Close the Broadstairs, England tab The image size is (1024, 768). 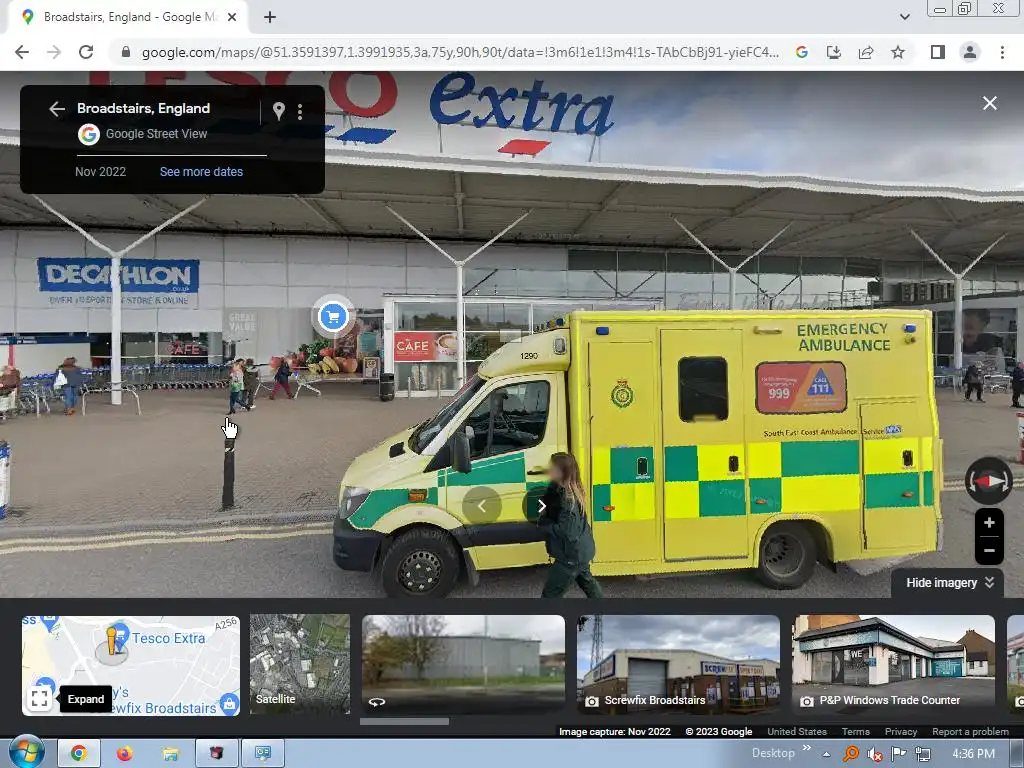(232, 17)
